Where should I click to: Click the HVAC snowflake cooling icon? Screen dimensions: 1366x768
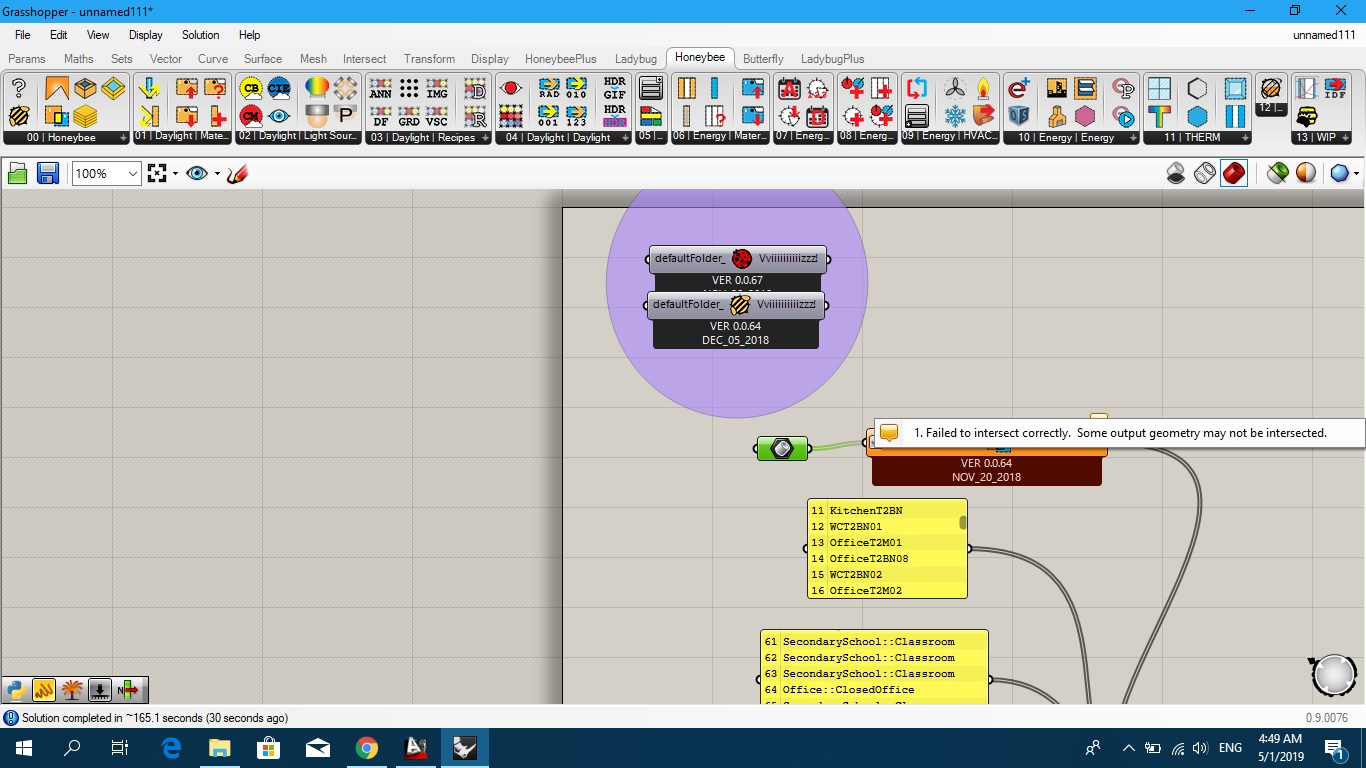tap(955, 116)
